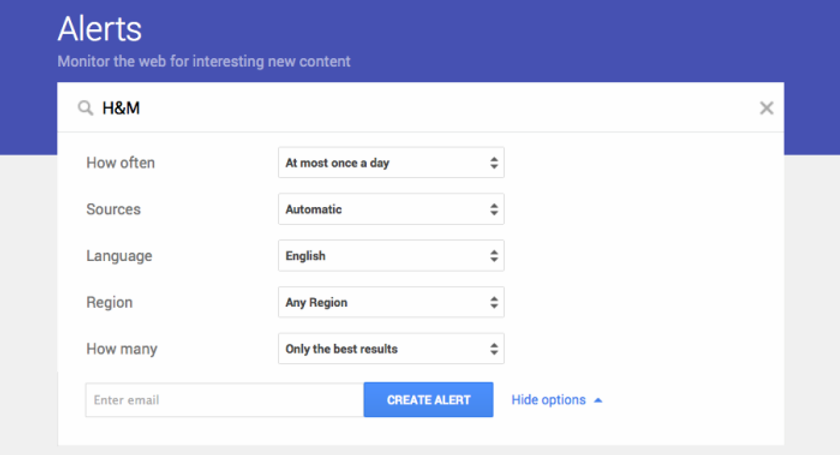Viewport: 840px width, 455px height.
Task: Open the "Only the best results" dropdown
Action: click(x=391, y=349)
